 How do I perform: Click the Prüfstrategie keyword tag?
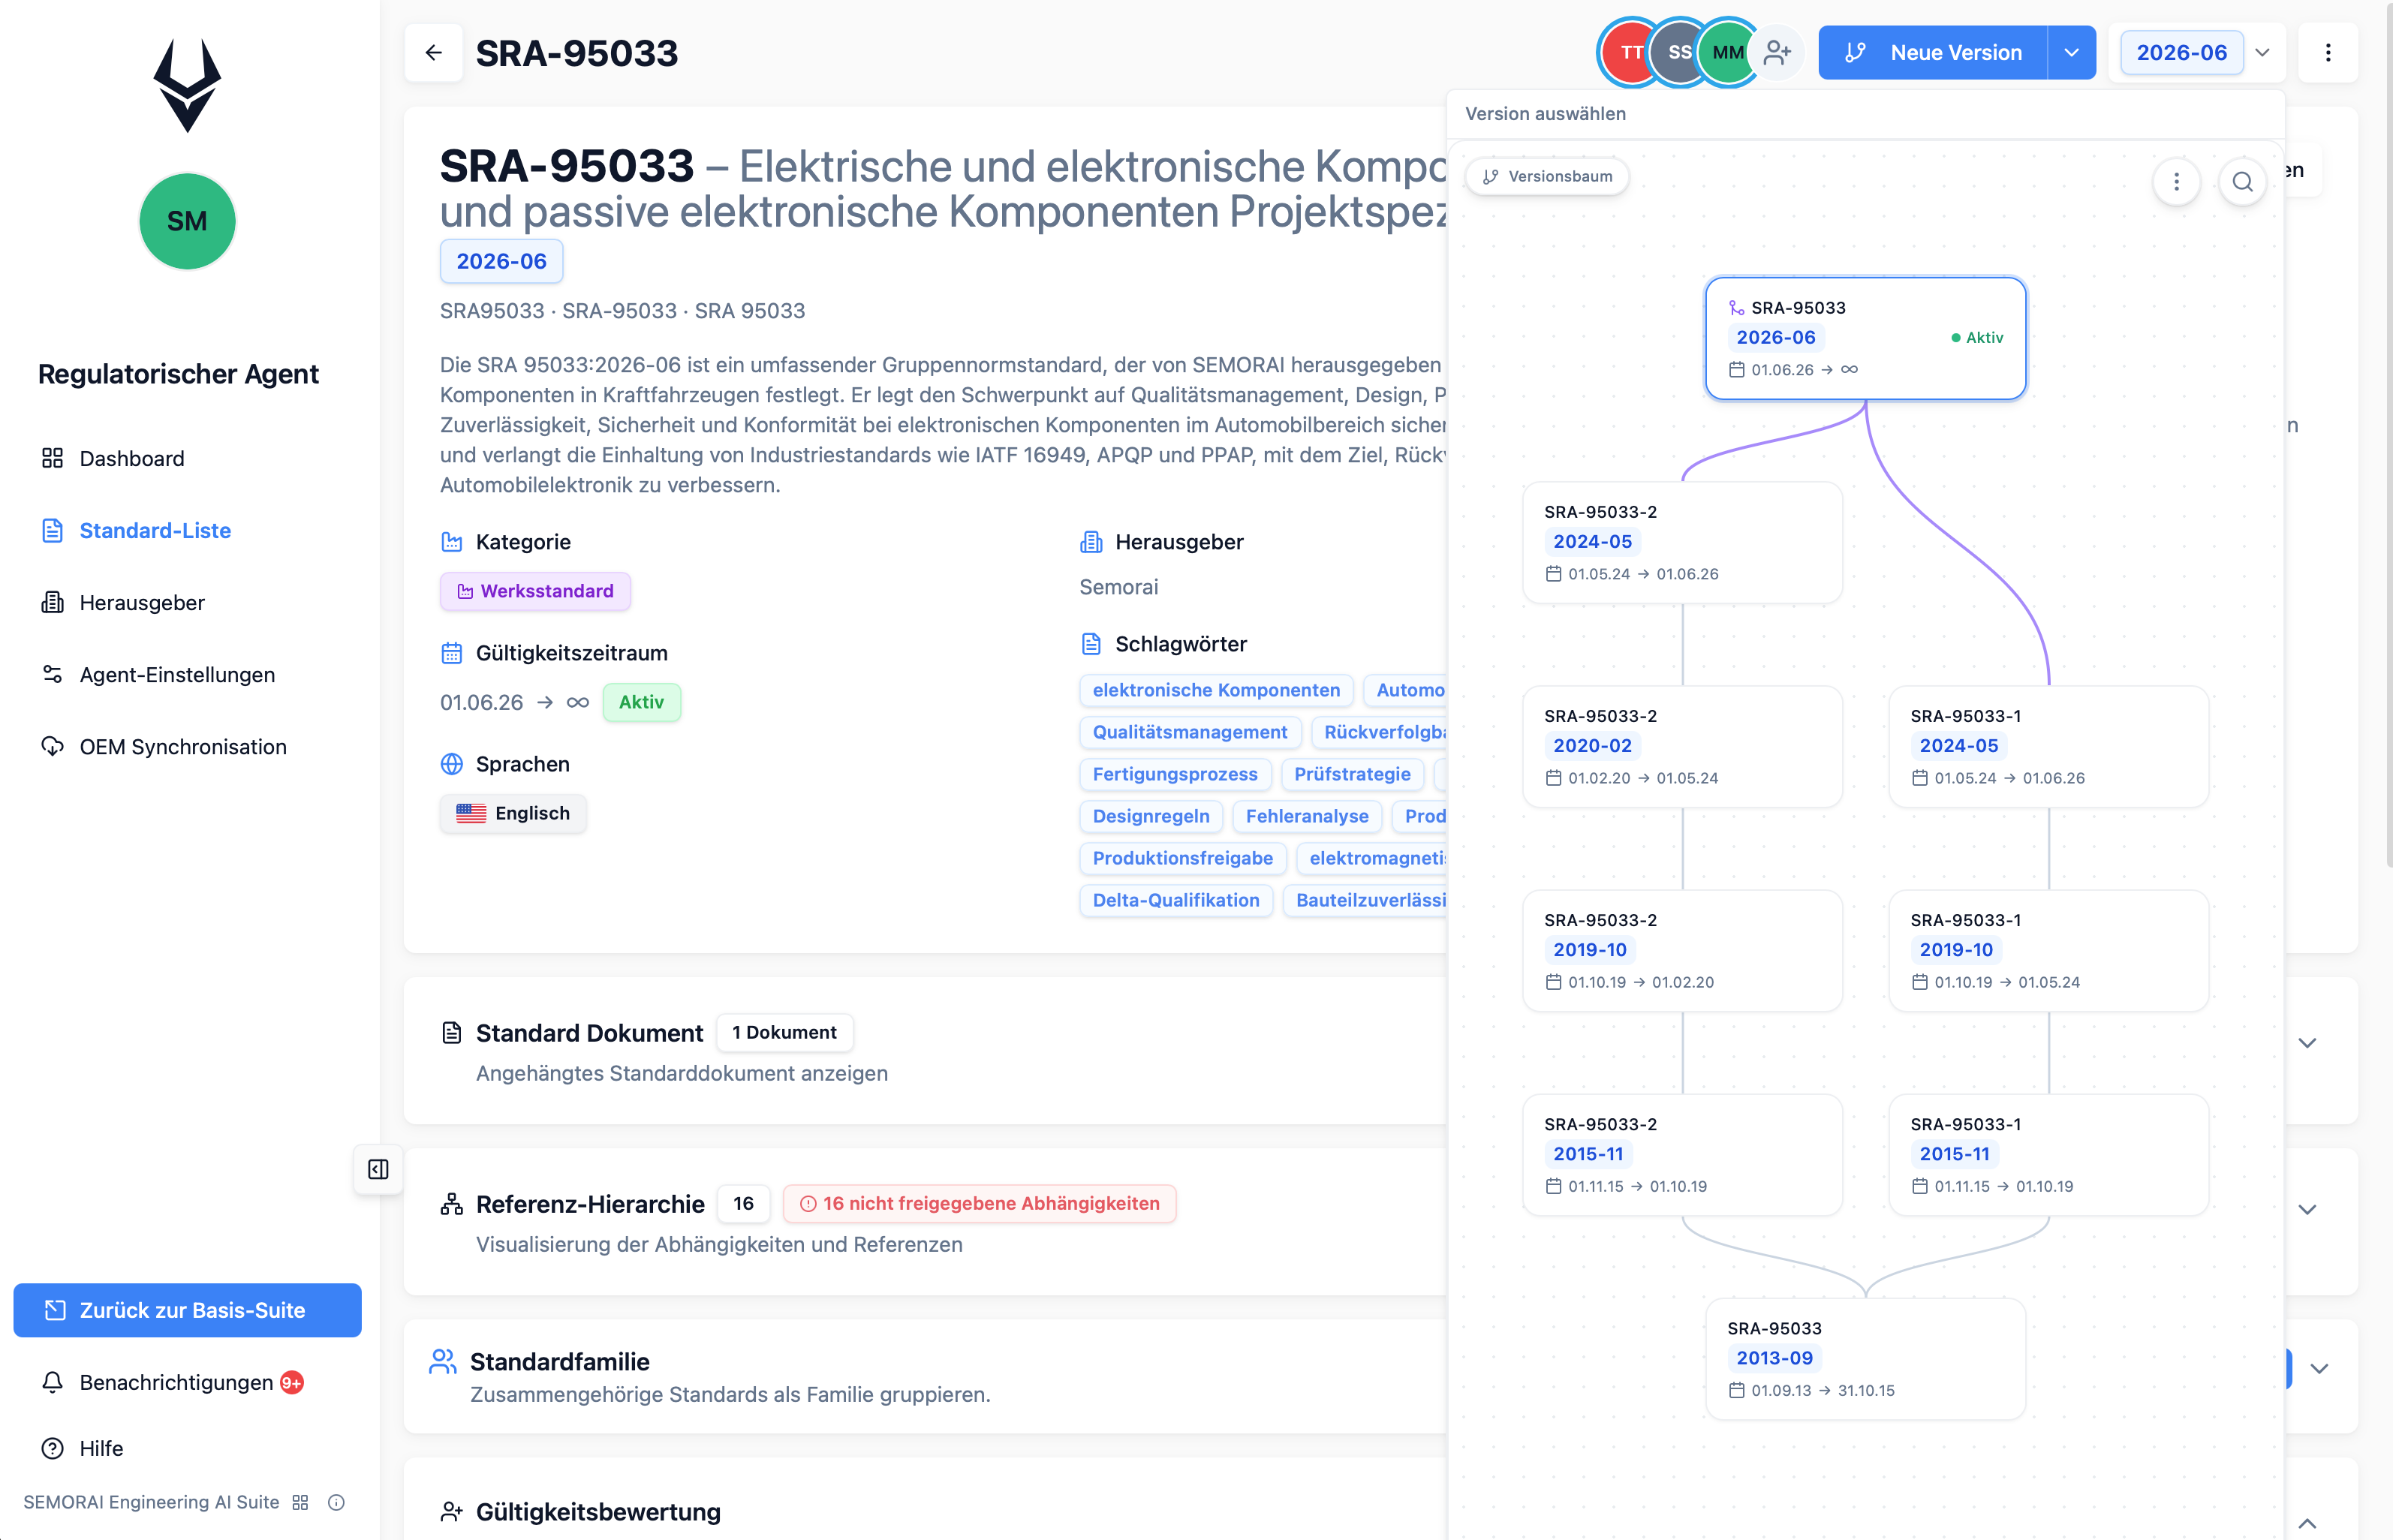click(x=1352, y=774)
